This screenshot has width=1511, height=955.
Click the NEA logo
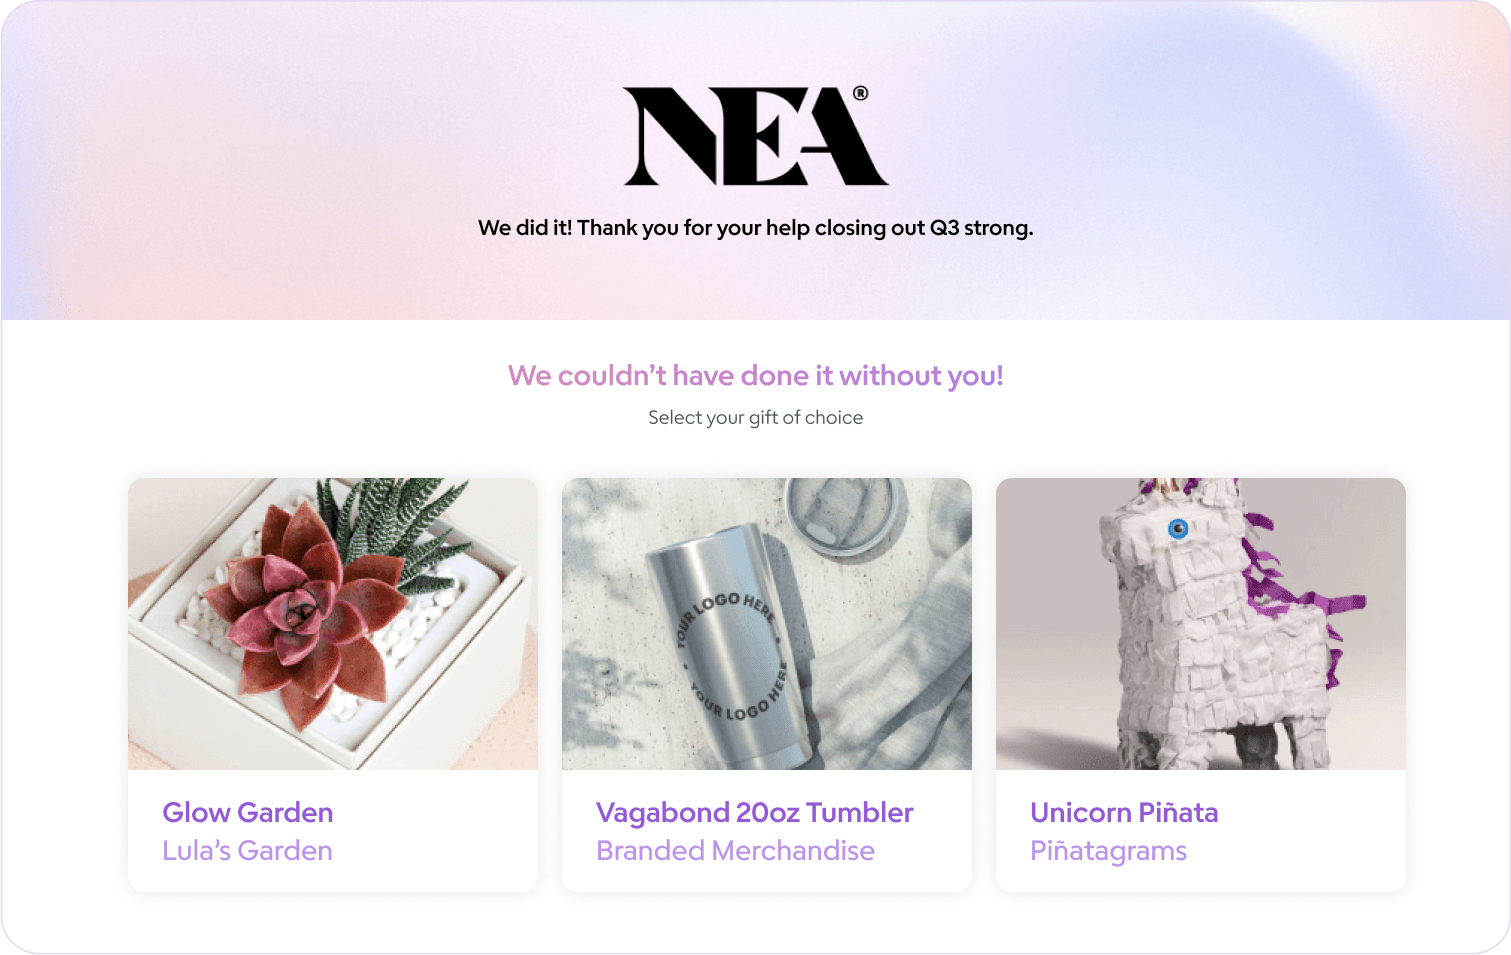pos(755,136)
